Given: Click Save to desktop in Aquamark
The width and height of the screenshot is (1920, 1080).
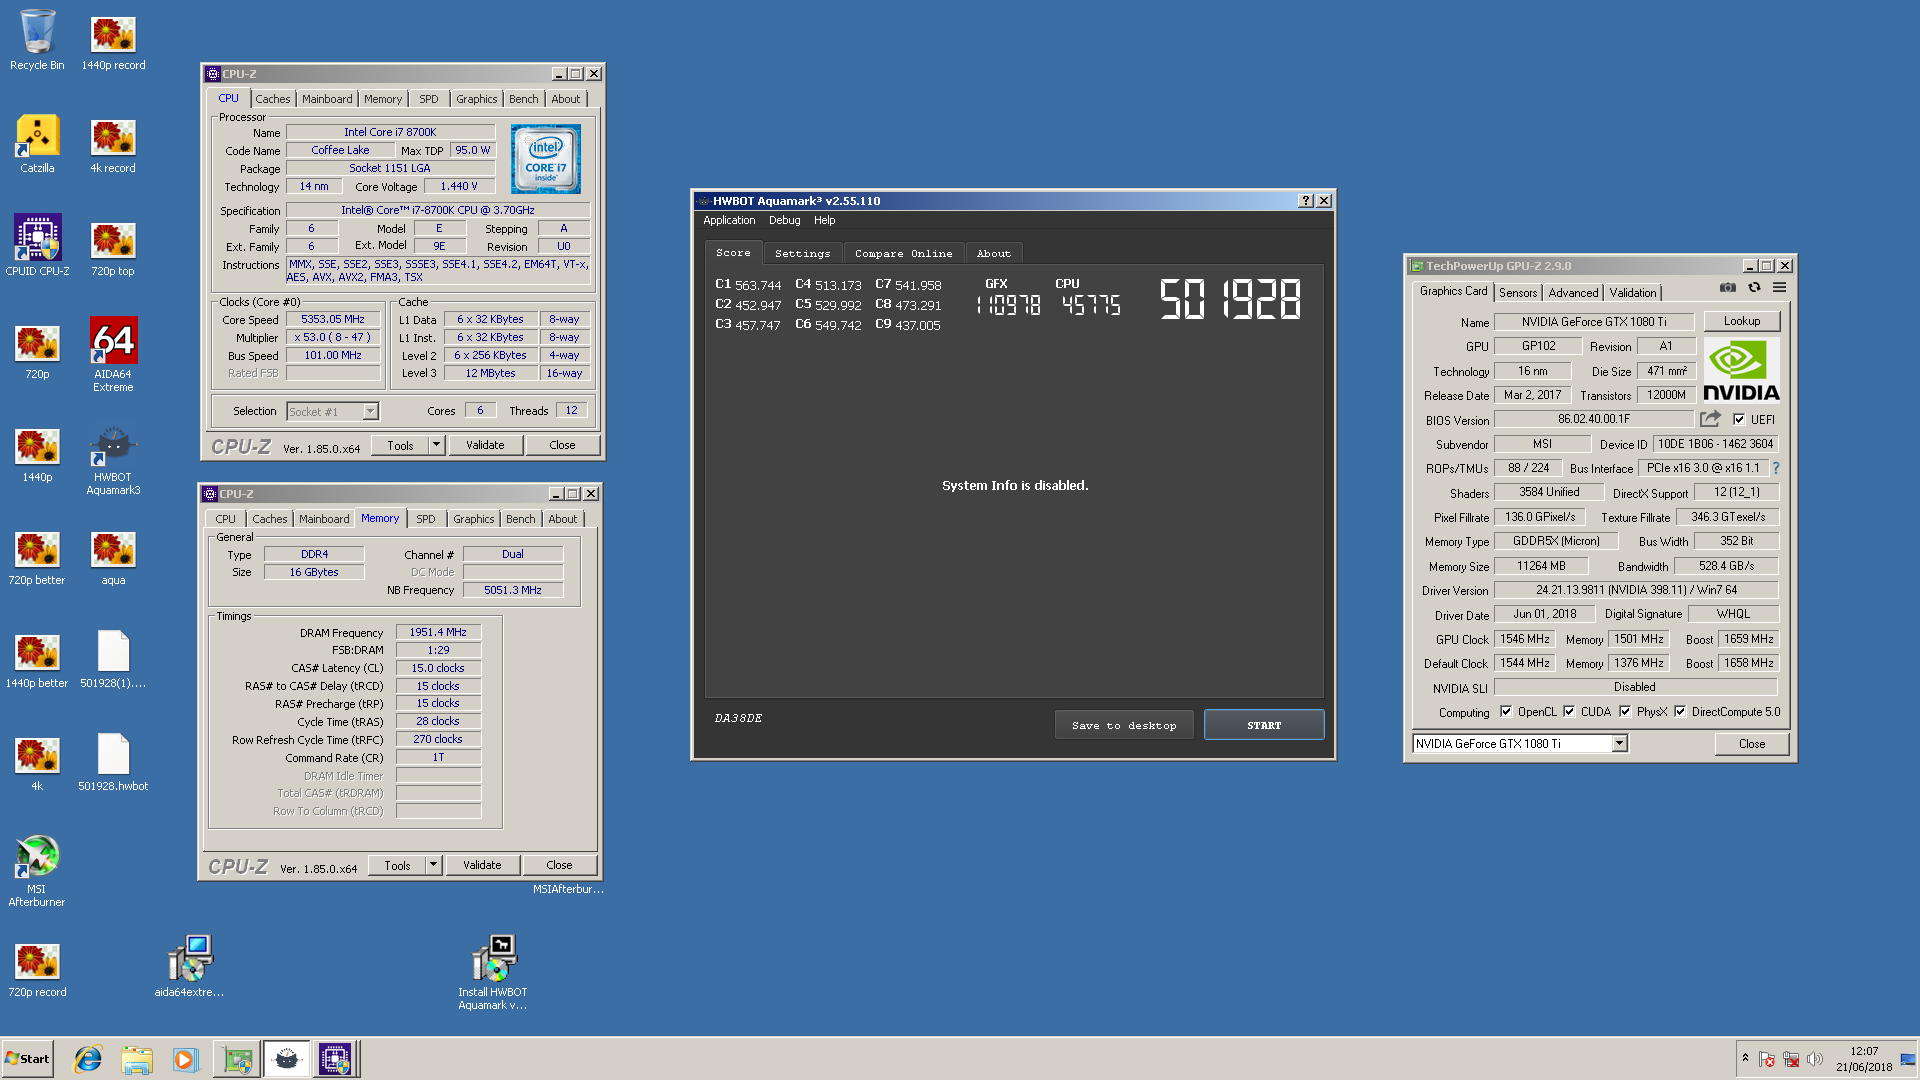Looking at the screenshot, I should 1124,725.
